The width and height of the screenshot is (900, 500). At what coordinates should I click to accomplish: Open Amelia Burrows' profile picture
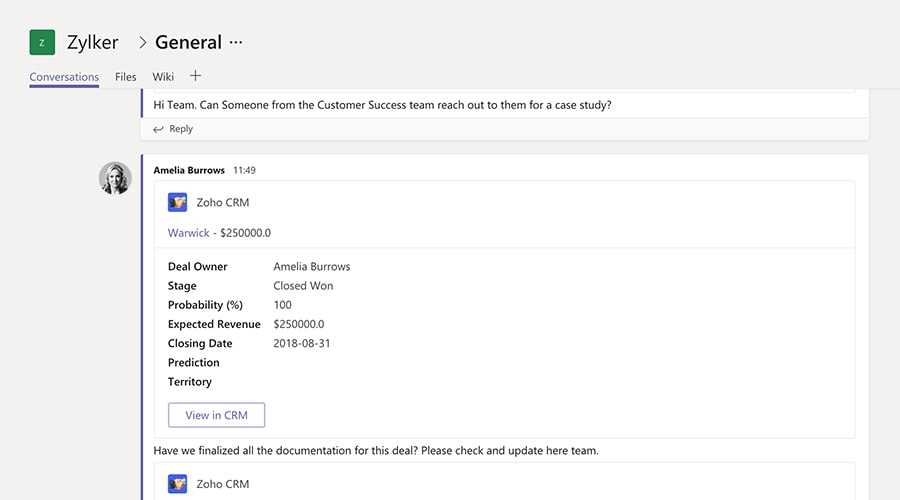pyautogui.click(x=115, y=178)
